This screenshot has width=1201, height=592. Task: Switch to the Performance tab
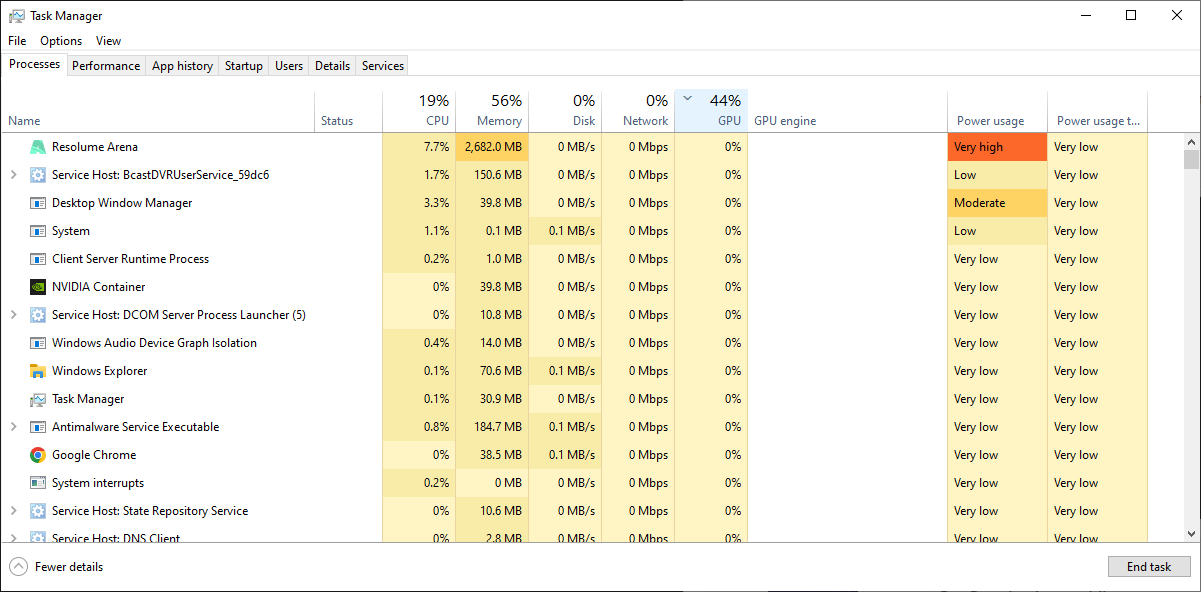(x=106, y=66)
